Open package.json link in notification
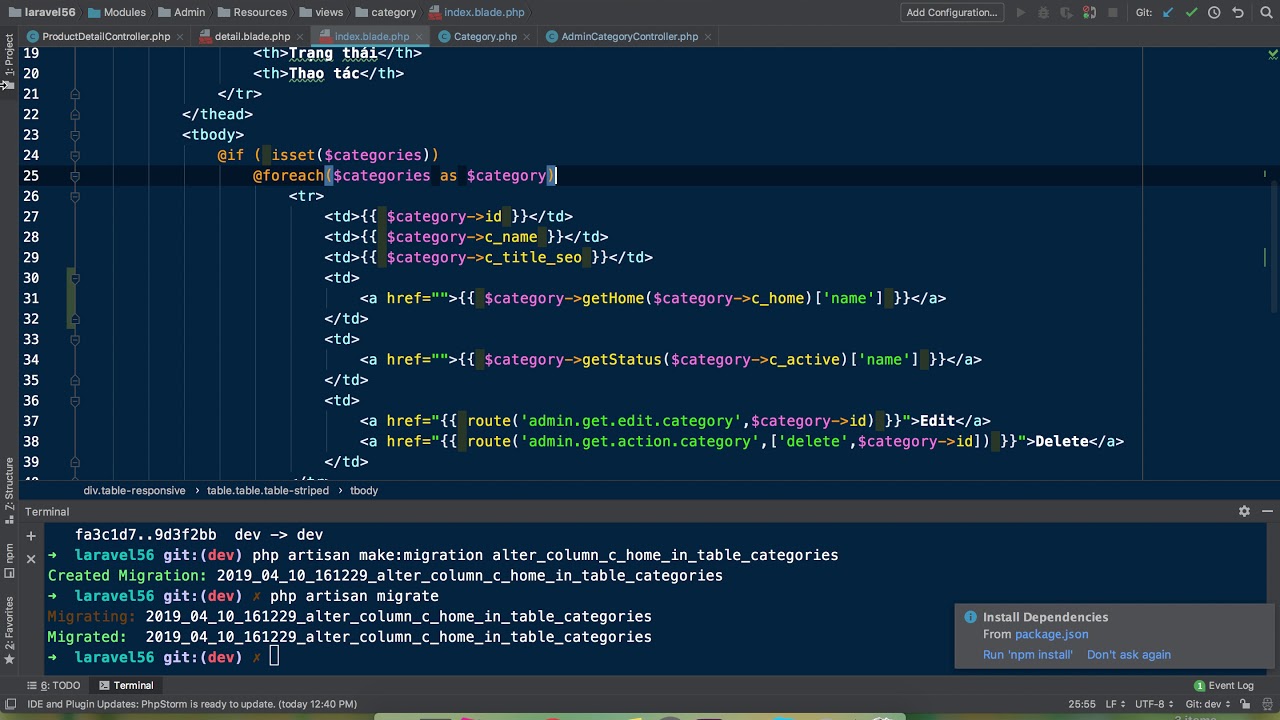Screen dimensions: 1280x720 click(1051, 634)
